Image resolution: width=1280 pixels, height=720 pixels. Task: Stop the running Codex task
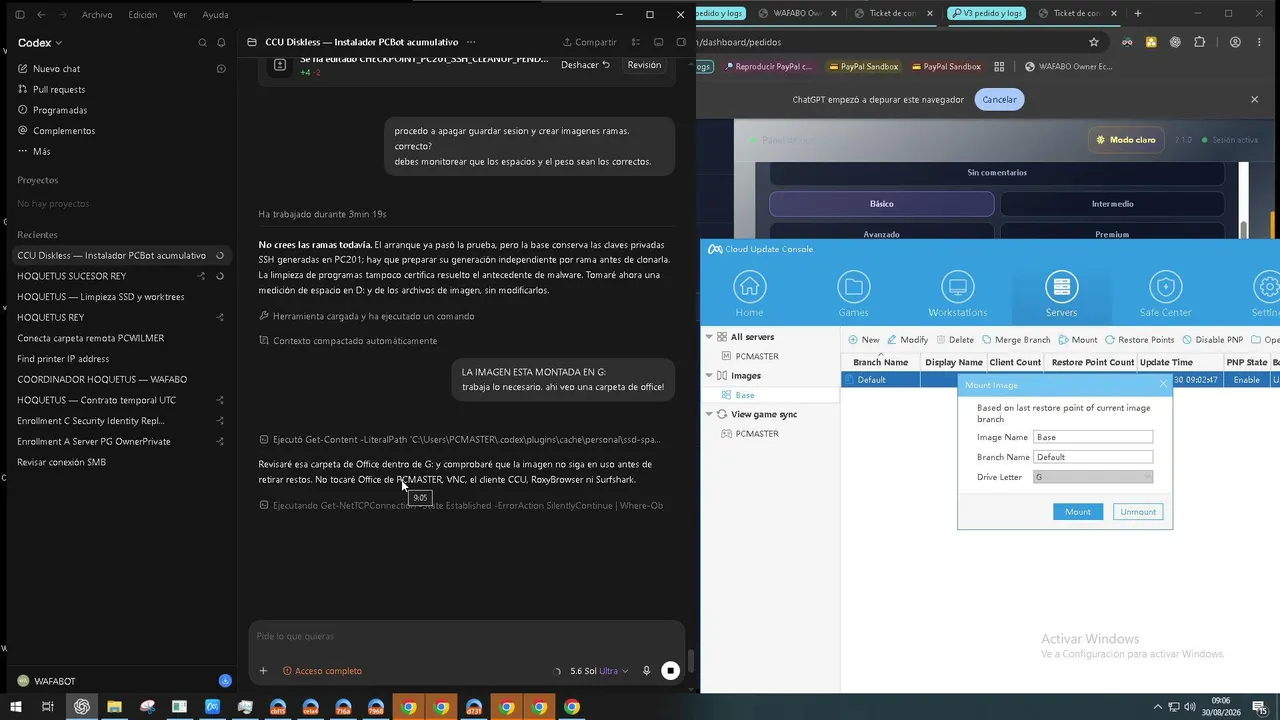[671, 671]
